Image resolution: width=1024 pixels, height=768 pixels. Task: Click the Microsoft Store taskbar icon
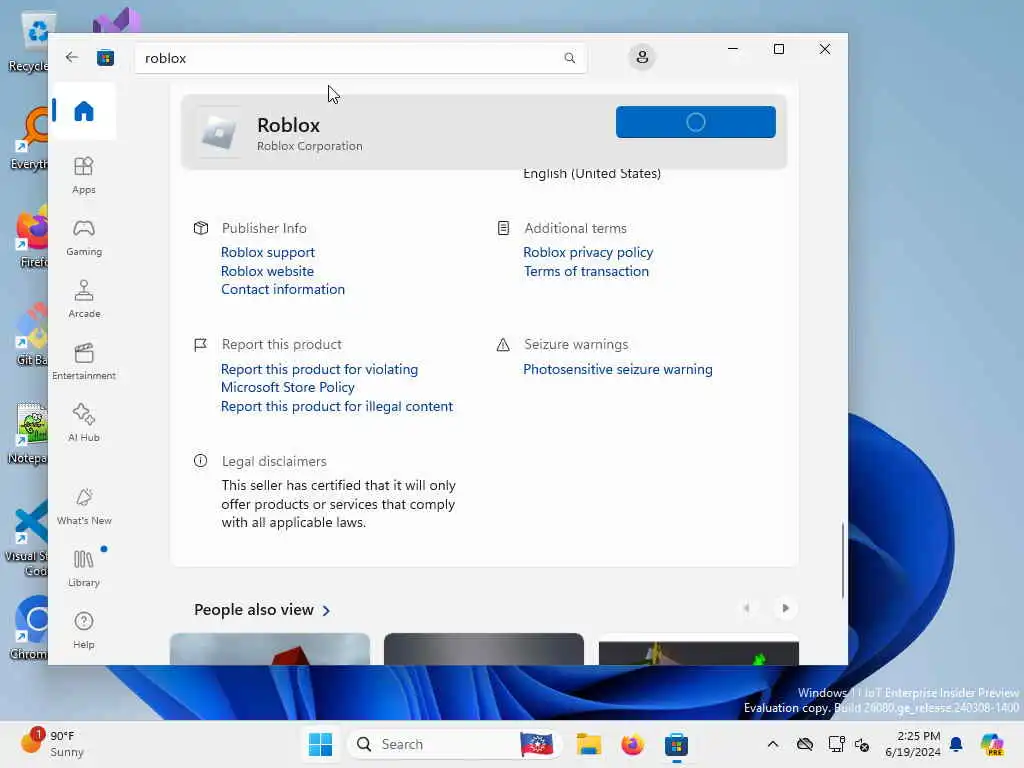tap(676, 744)
